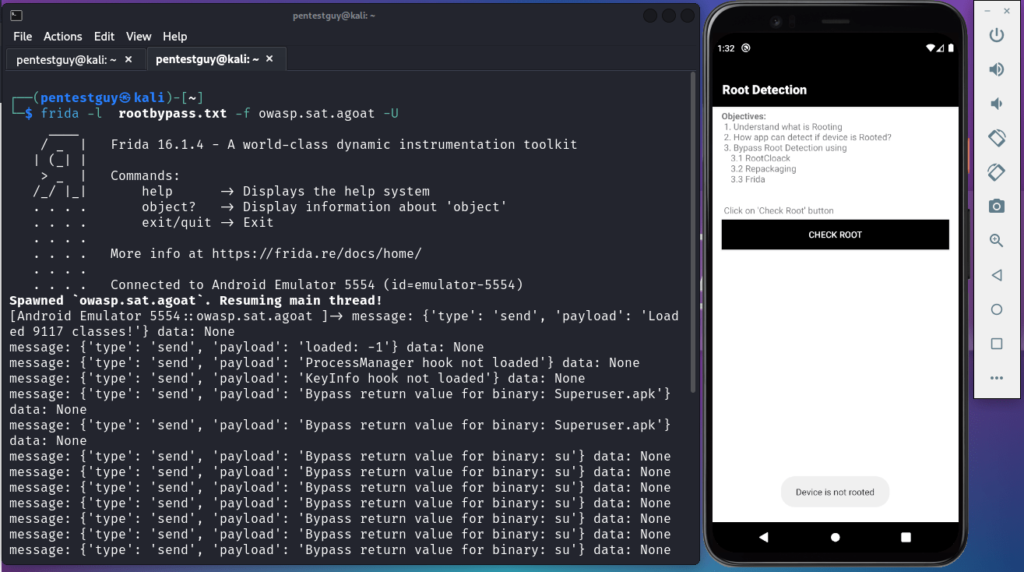Viewport: 1024px width, 572px height.
Task: Tap the Android back navigation button
Action: (x=763, y=537)
